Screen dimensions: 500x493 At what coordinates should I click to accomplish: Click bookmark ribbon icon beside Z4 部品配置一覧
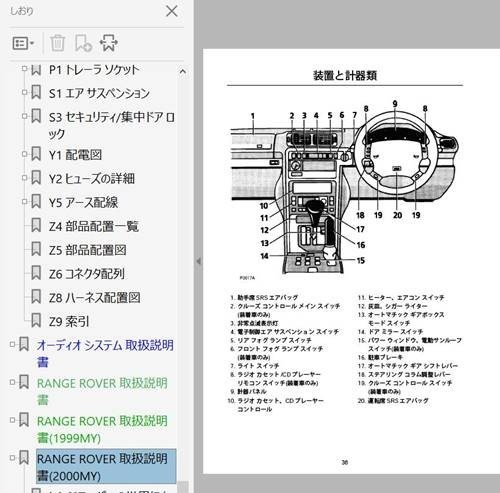(x=36, y=225)
